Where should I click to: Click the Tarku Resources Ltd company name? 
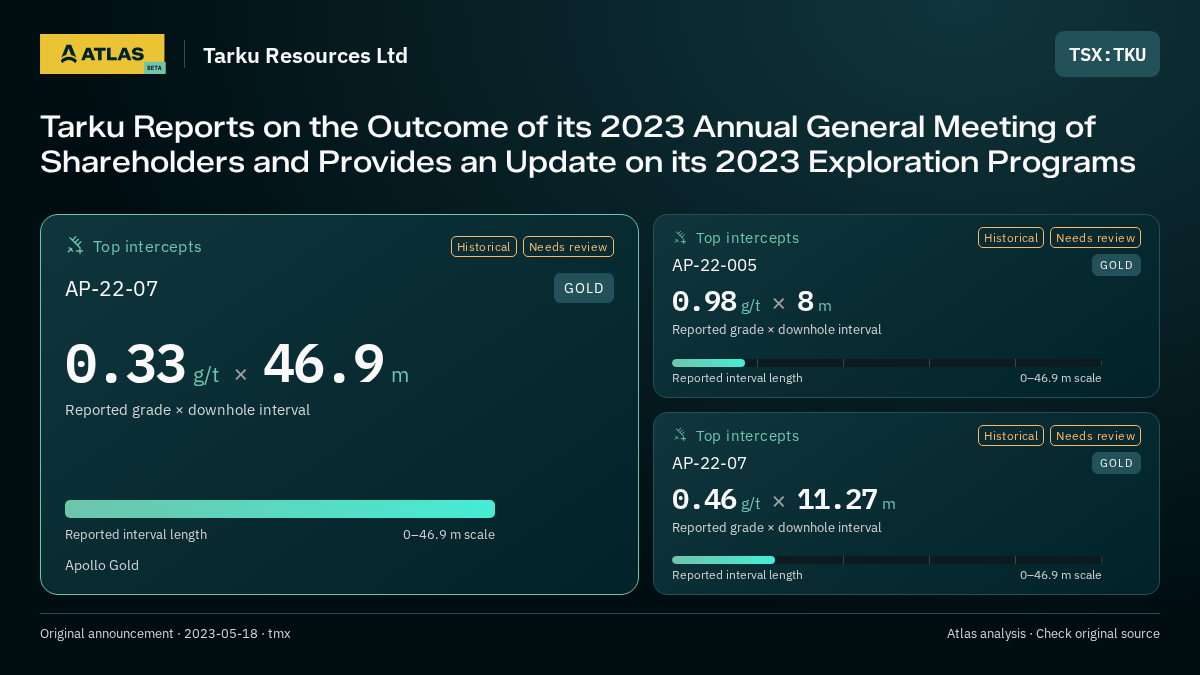tap(305, 55)
